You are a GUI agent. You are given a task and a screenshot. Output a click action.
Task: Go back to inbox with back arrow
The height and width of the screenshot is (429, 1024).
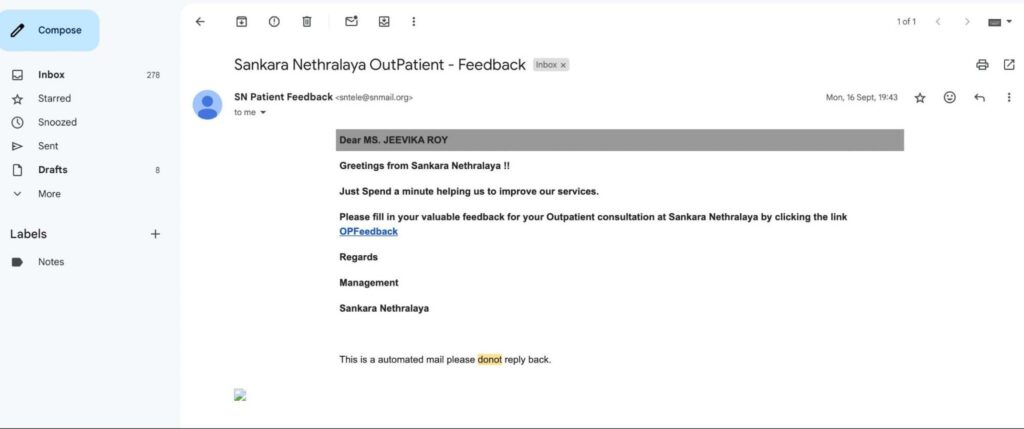tap(200, 21)
